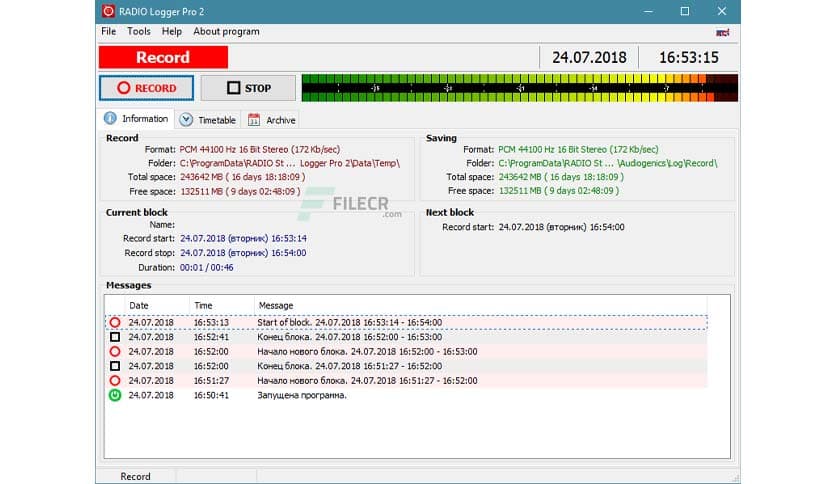The width and height of the screenshot is (836, 484).
Task: Minimize the RADIO Logger Pro 2 window
Action: click(x=648, y=11)
